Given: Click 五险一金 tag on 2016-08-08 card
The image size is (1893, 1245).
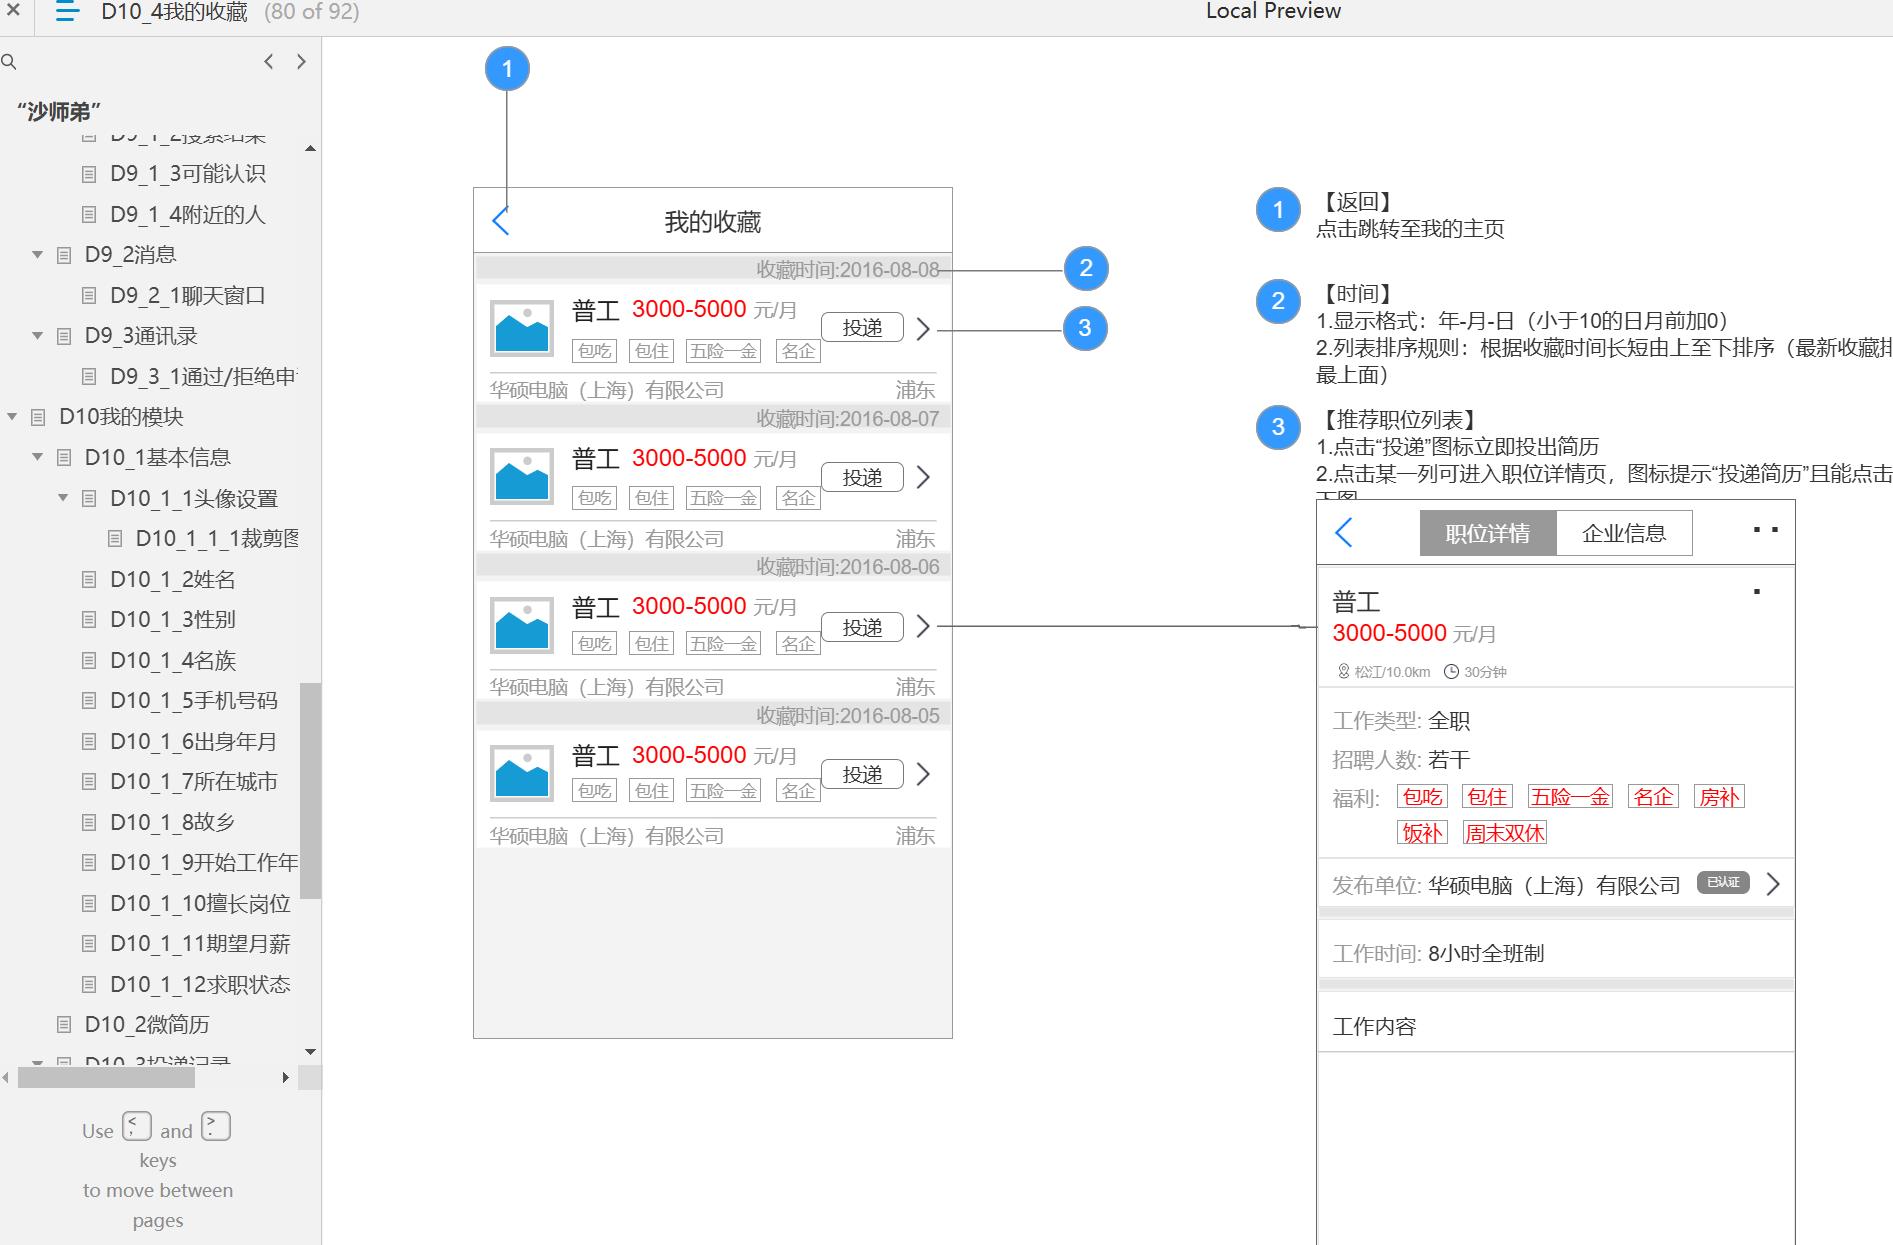Looking at the screenshot, I should pyautogui.click(x=723, y=351).
